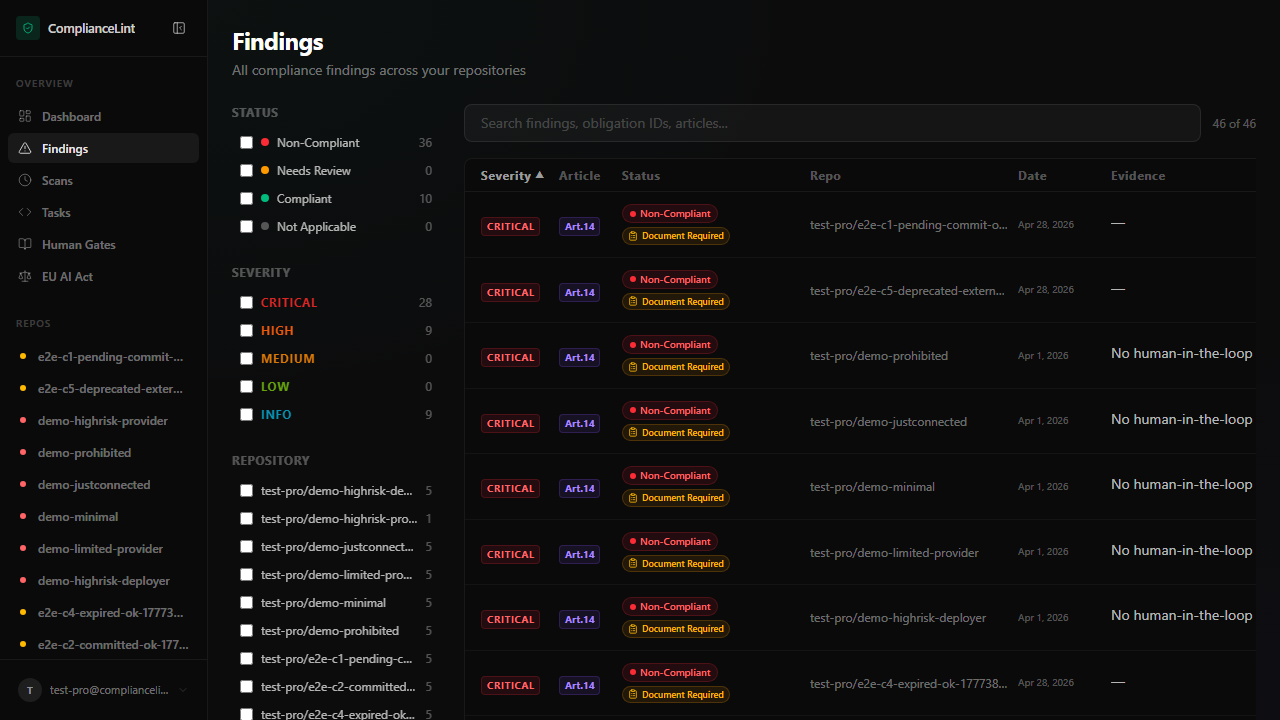The height and width of the screenshot is (720, 1280).
Task: Click the EU AI Act scales icon
Action: tap(25, 277)
